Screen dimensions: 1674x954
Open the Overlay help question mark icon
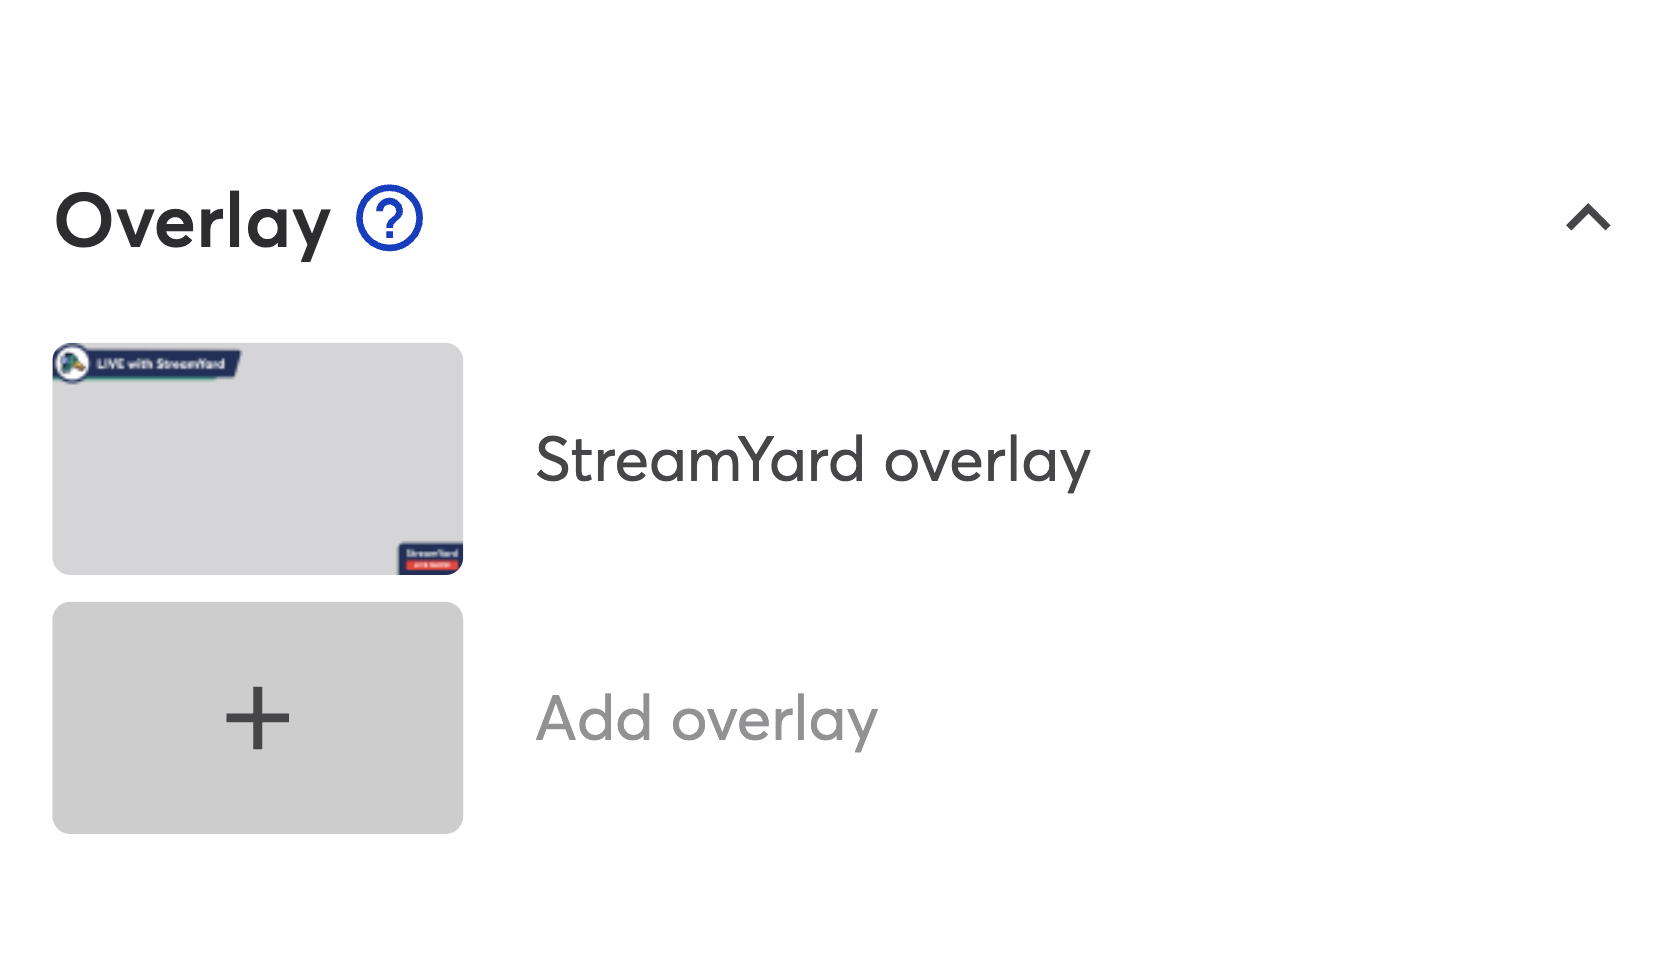click(x=389, y=218)
